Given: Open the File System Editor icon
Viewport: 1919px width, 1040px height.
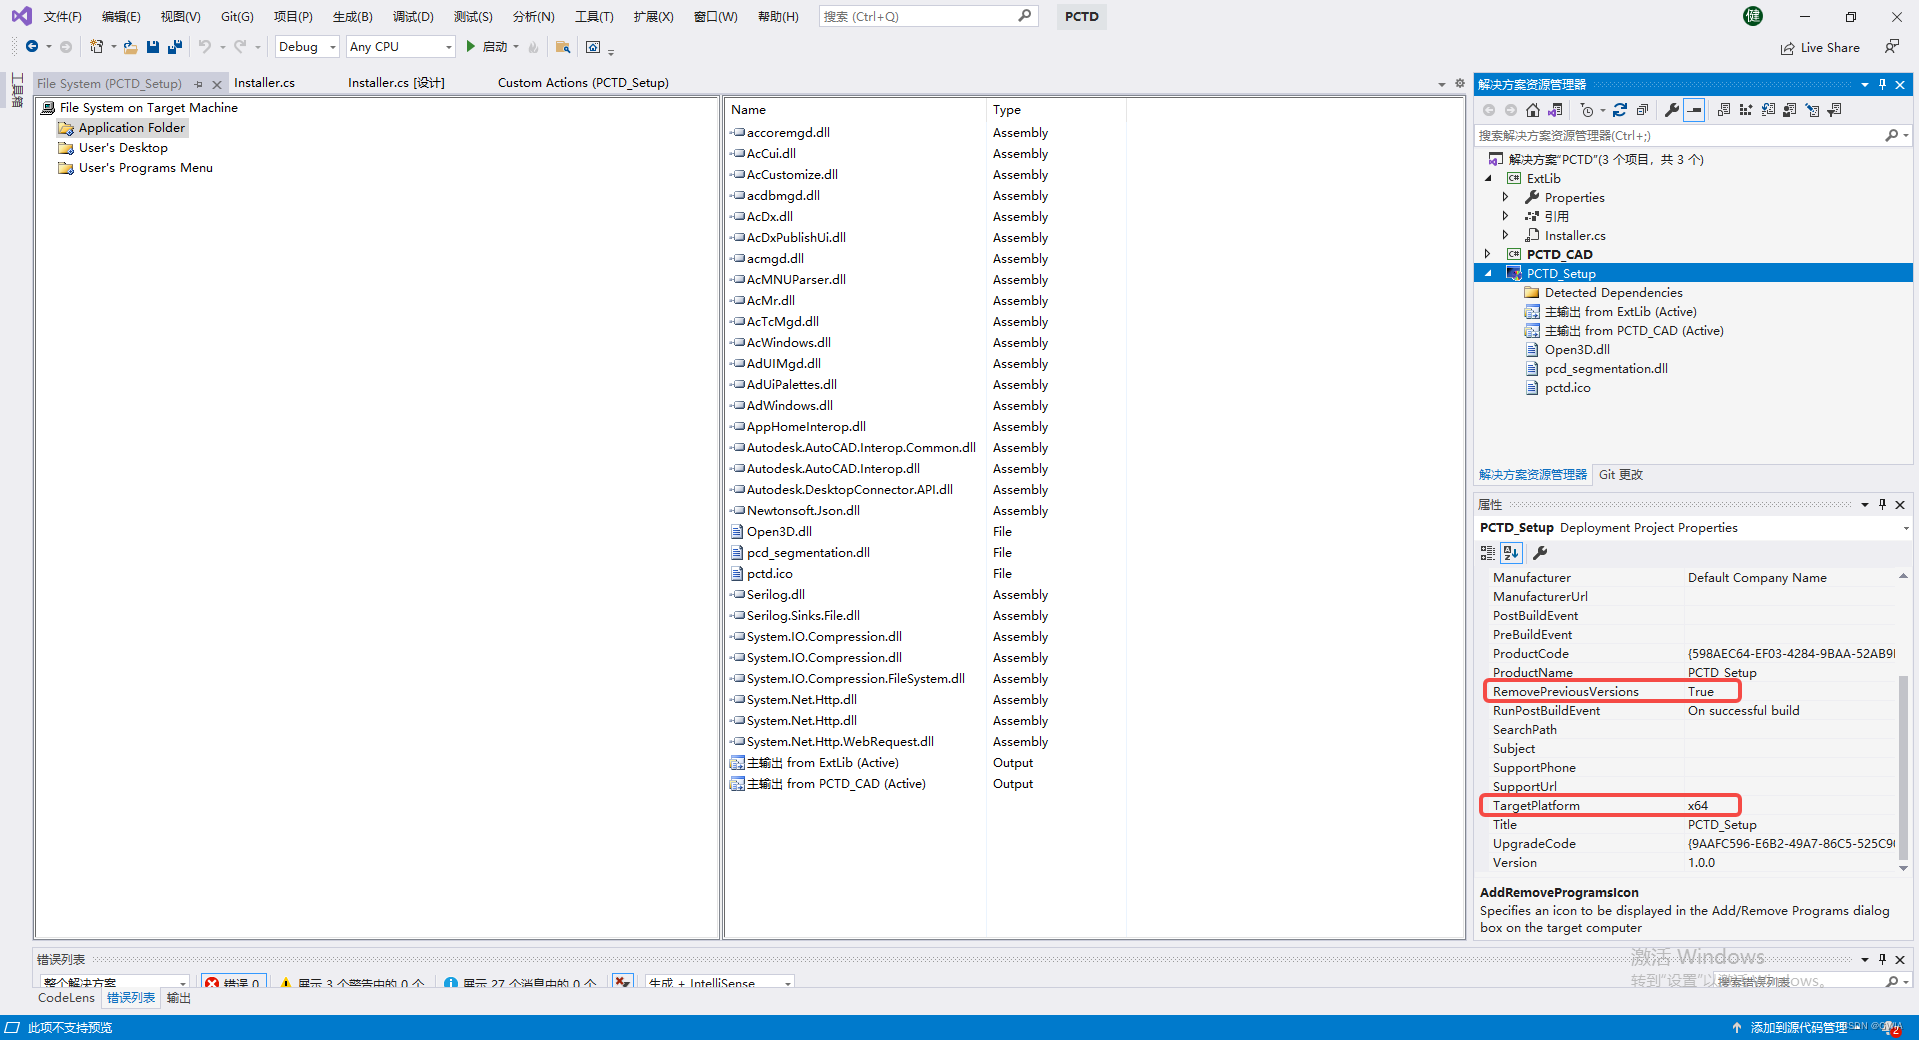Looking at the screenshot, I should point(1724,110).
